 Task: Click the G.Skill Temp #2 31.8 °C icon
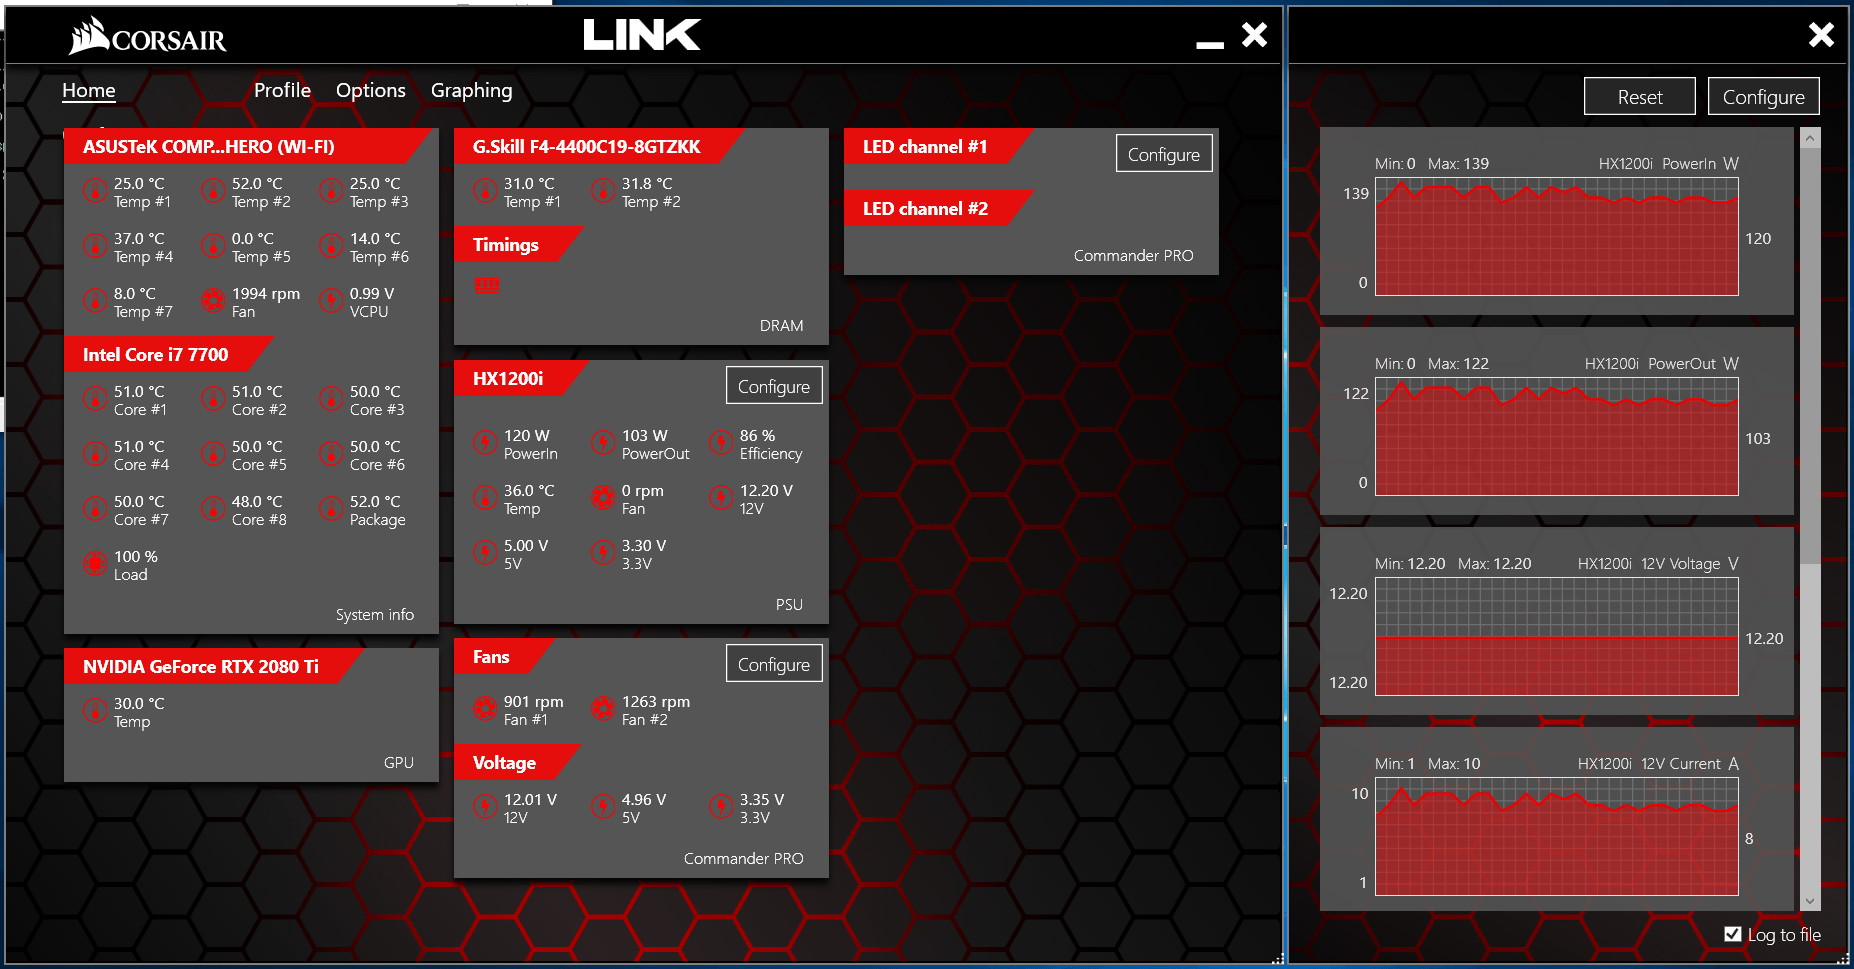(603, 190)
